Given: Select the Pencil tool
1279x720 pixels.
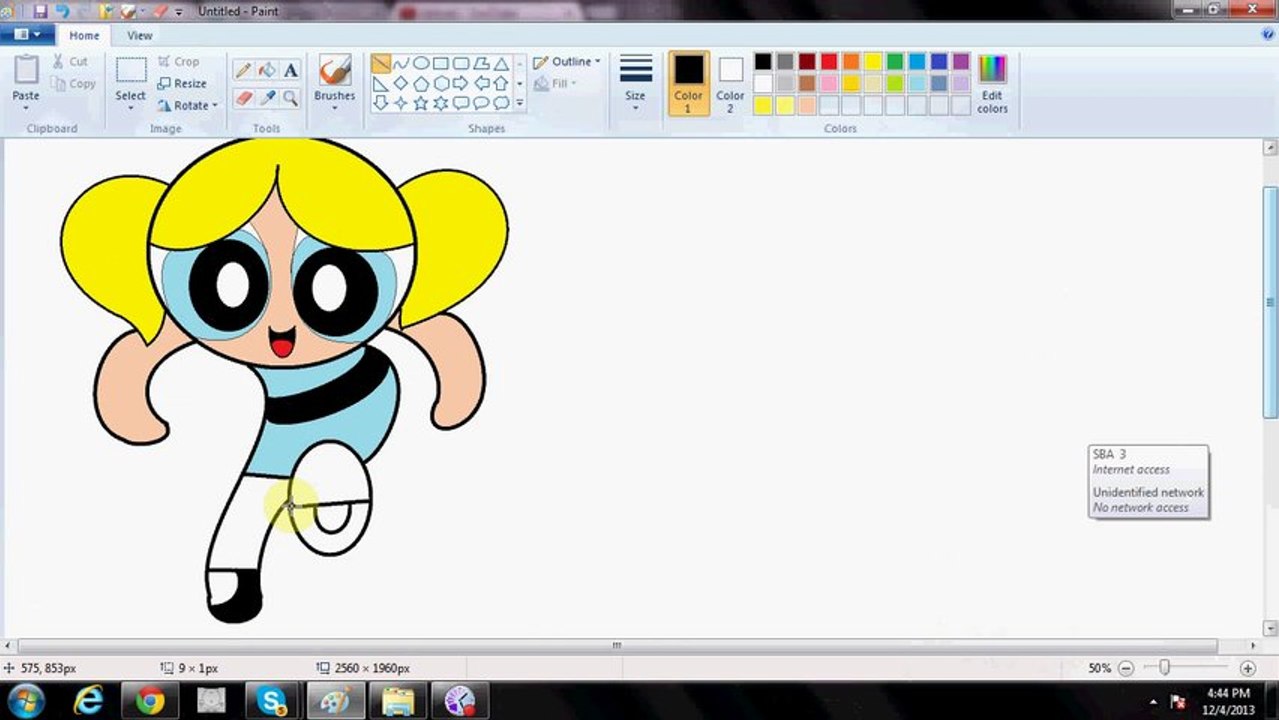Looking at the screenshot, I should tap(243, 70).
